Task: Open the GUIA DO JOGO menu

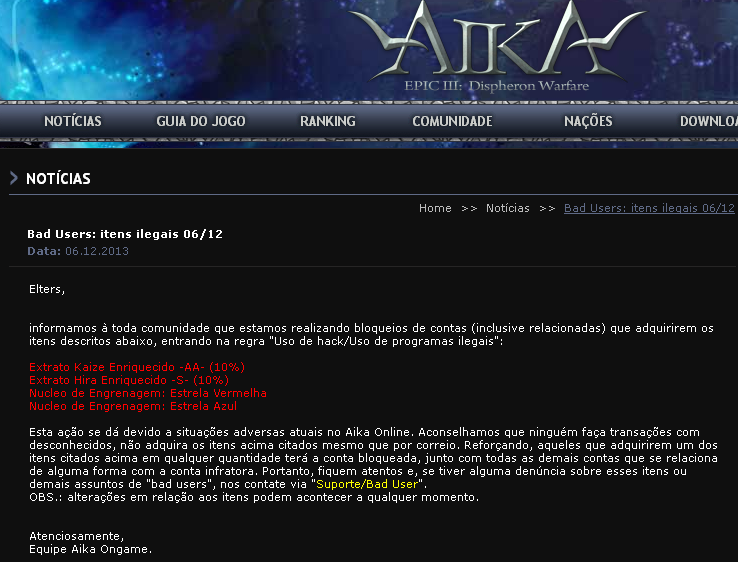Action: point(201,121)
